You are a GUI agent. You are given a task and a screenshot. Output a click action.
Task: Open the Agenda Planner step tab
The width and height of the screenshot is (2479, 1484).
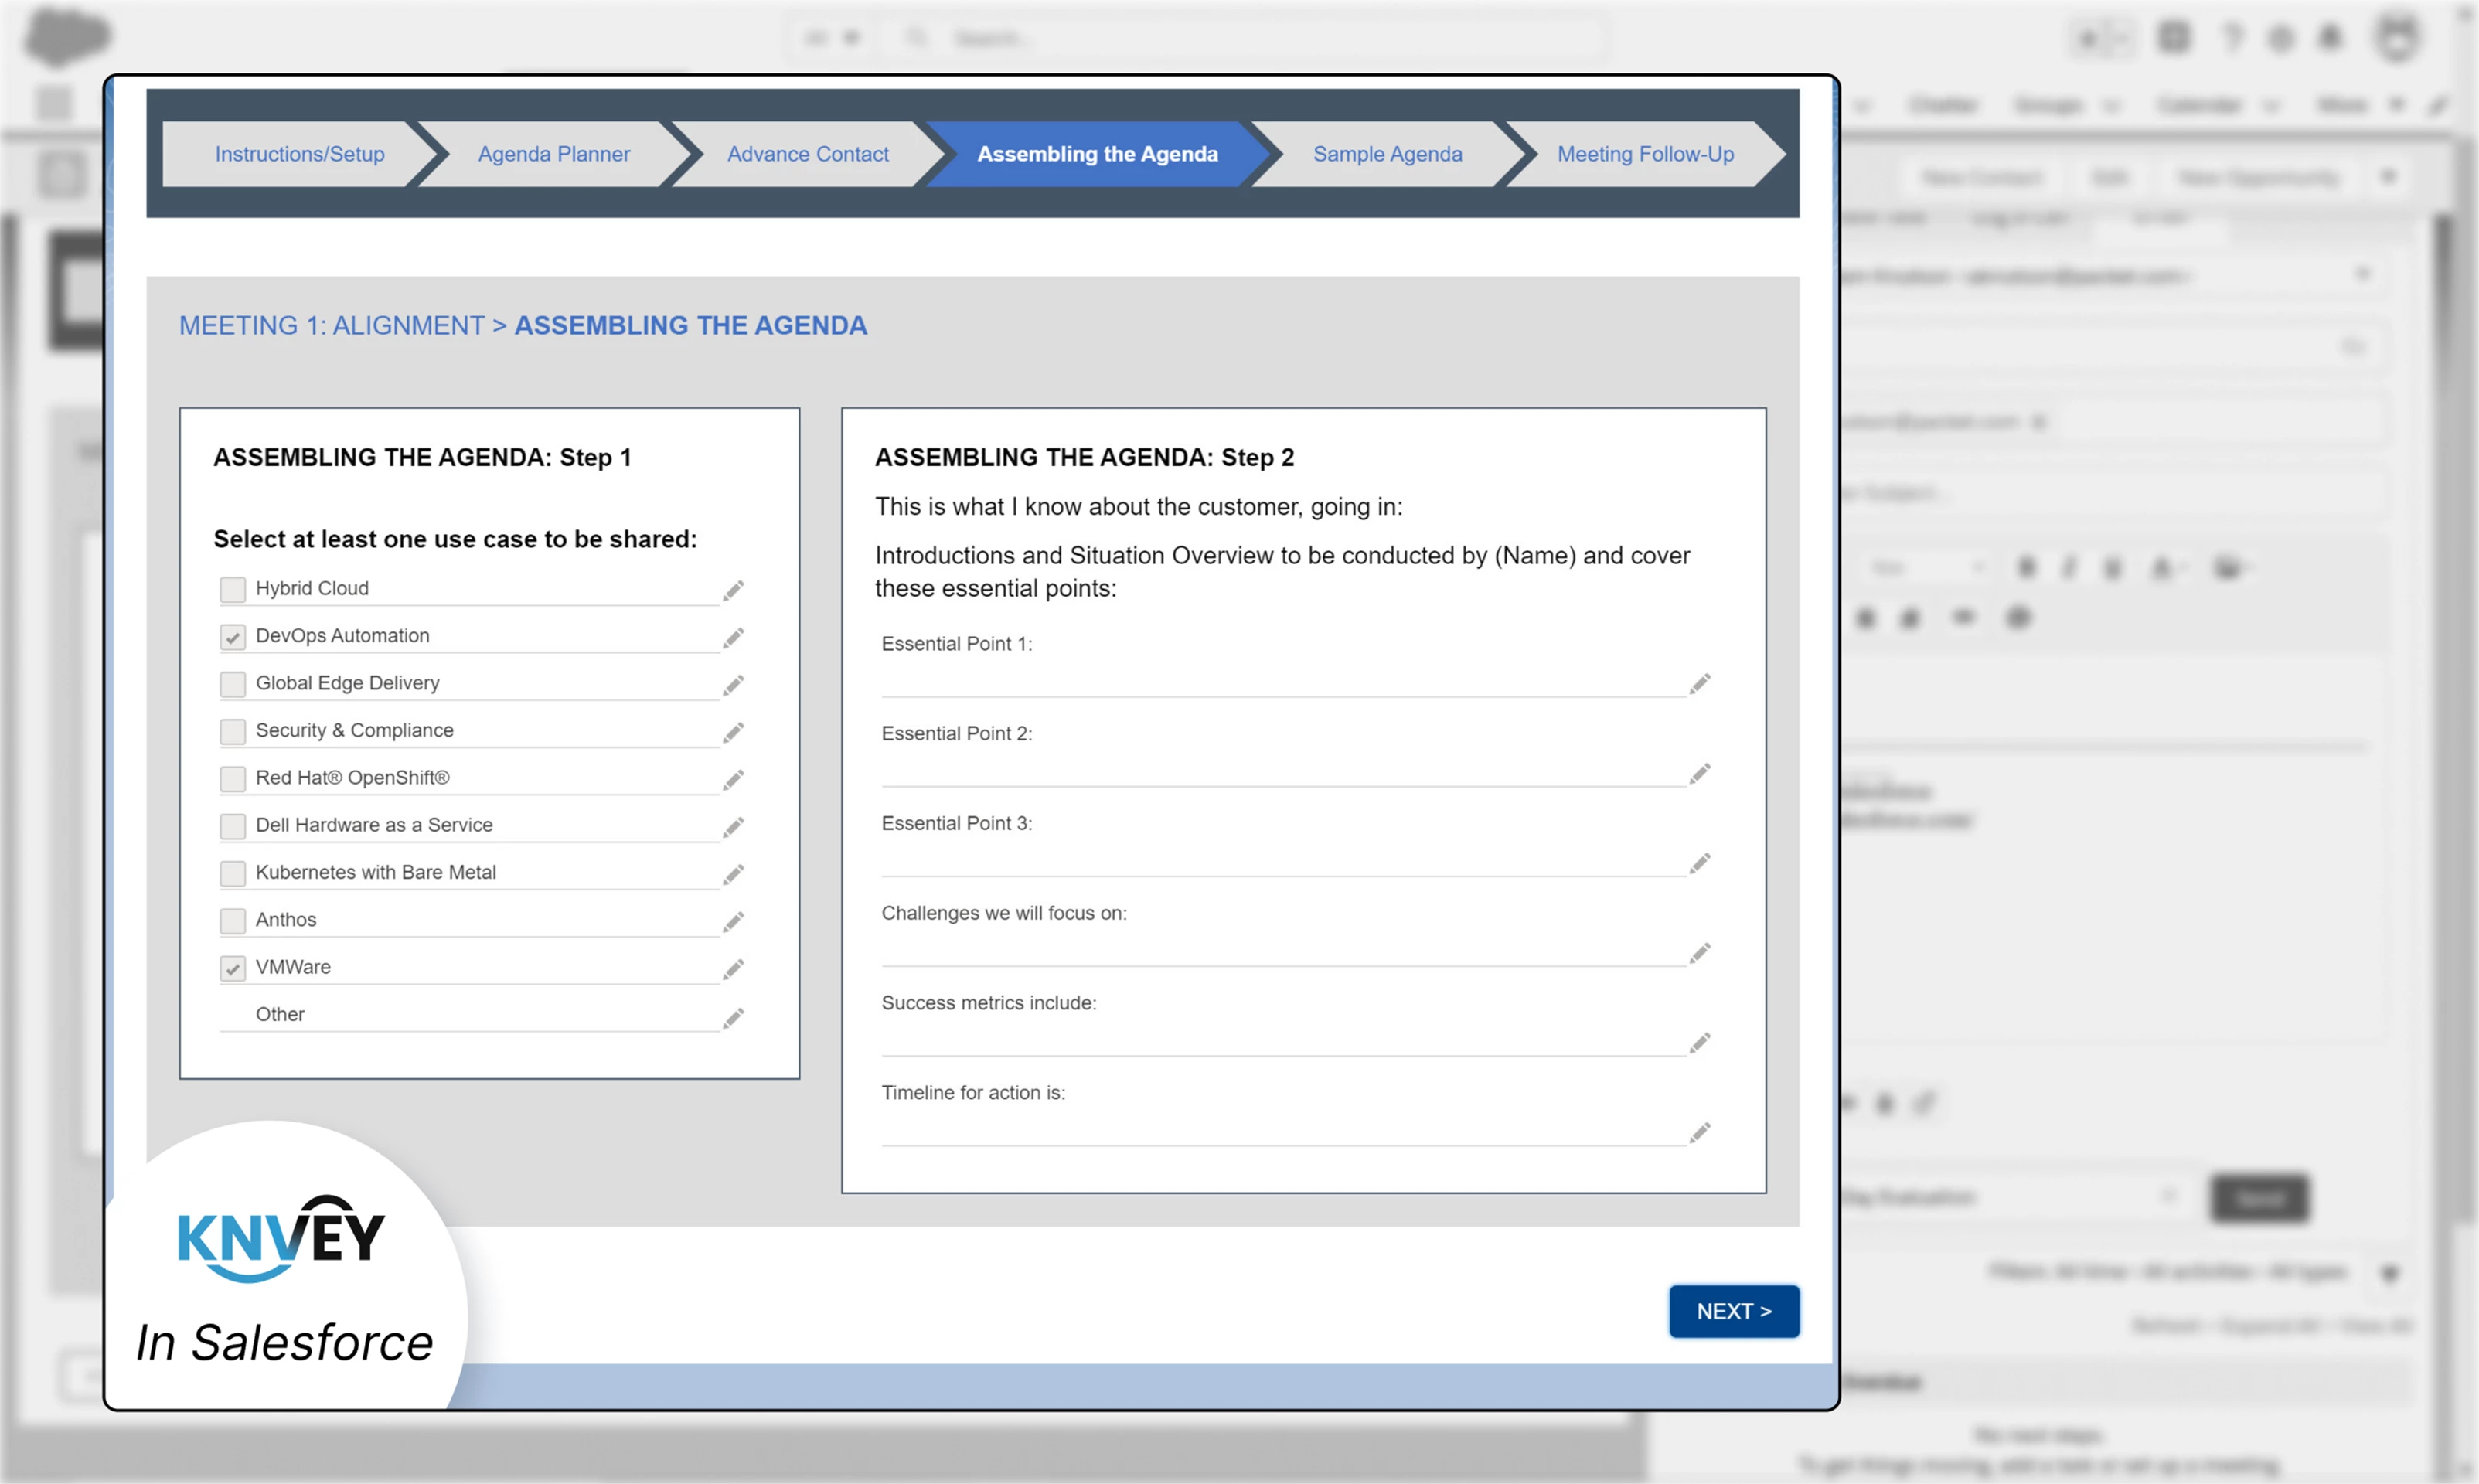click(x=553, y=154)
